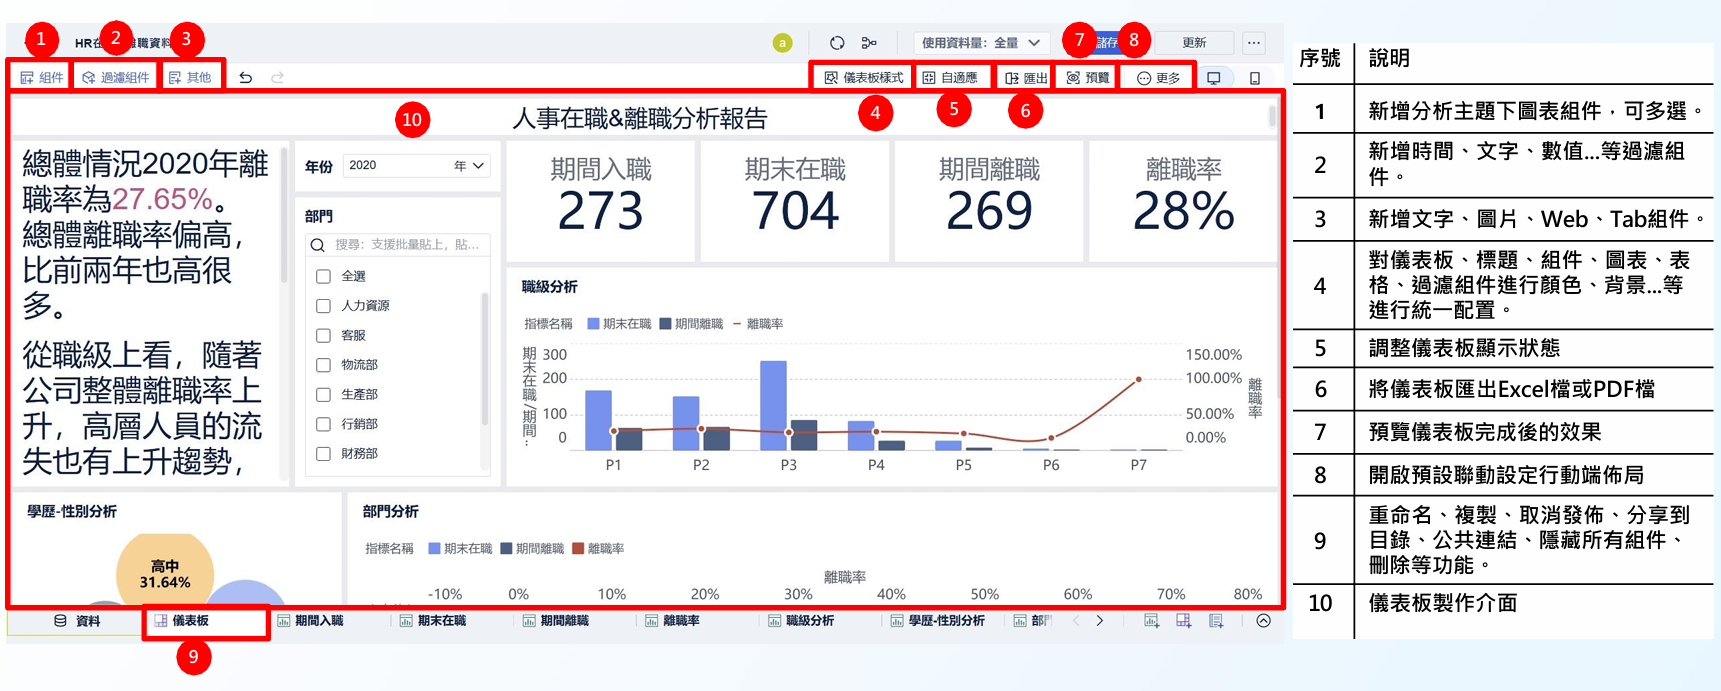Toggle 離職率 line legend in 職級分析

758,324
